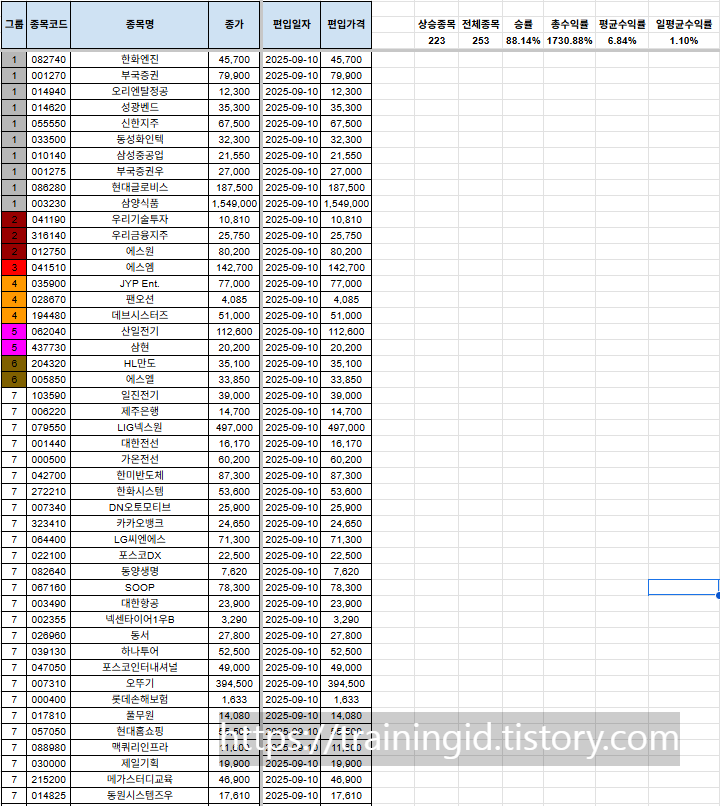Click the 1730.88% total return cell
Screen dimensions: 720x806
click(569, 41)
